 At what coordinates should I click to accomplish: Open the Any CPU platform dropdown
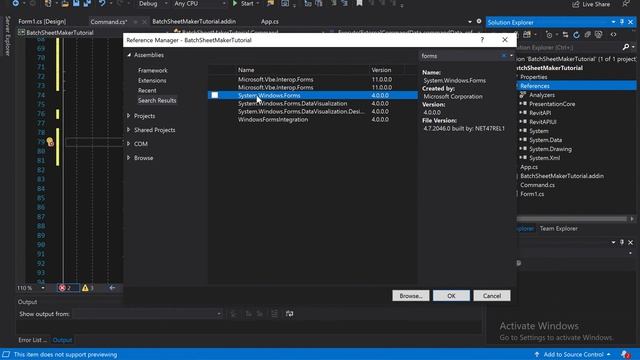[200, 4]
